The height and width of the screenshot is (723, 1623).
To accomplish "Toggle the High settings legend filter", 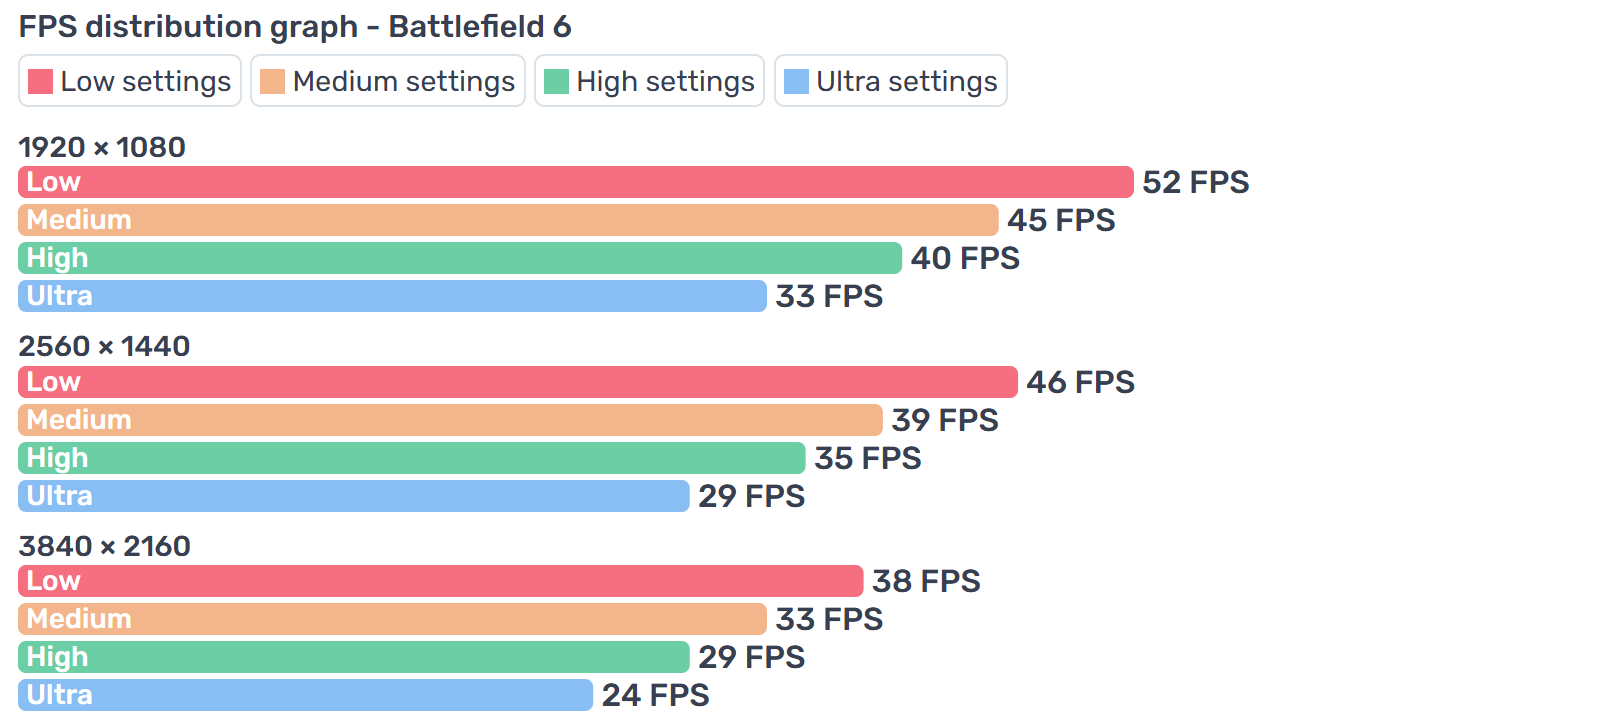I will tap(649, 81).
